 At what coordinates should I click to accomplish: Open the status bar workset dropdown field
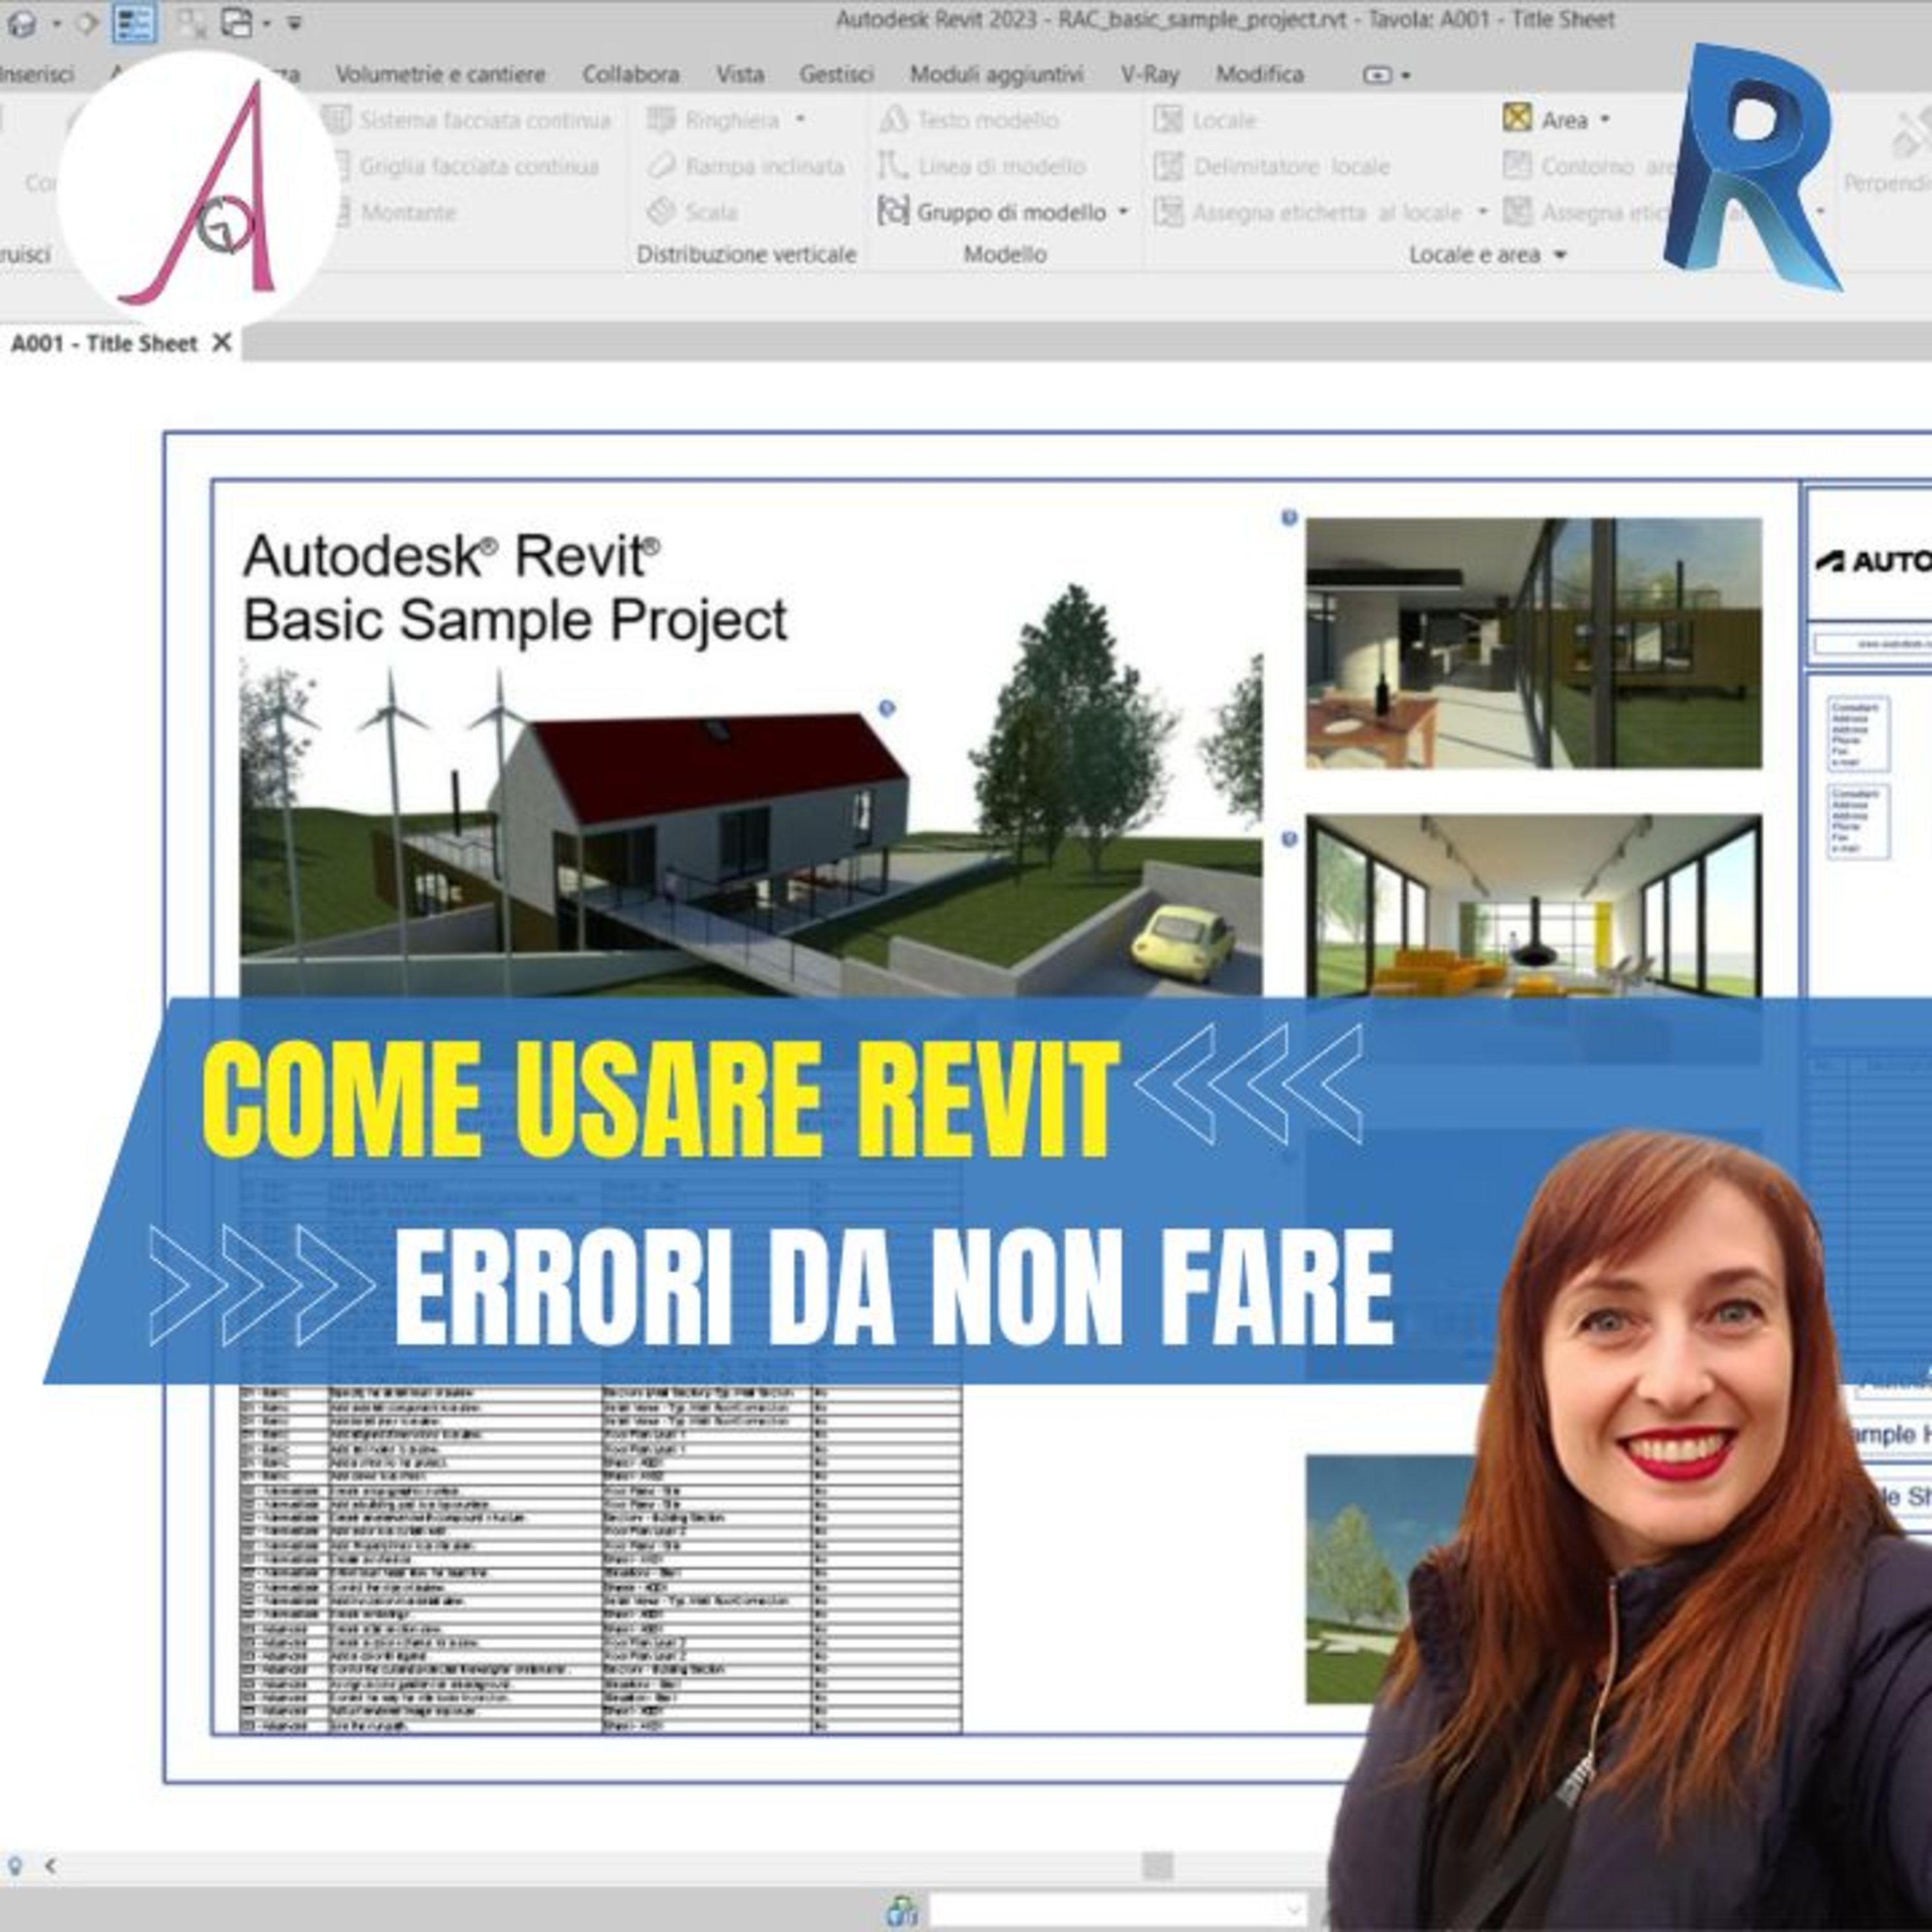1118,1911
